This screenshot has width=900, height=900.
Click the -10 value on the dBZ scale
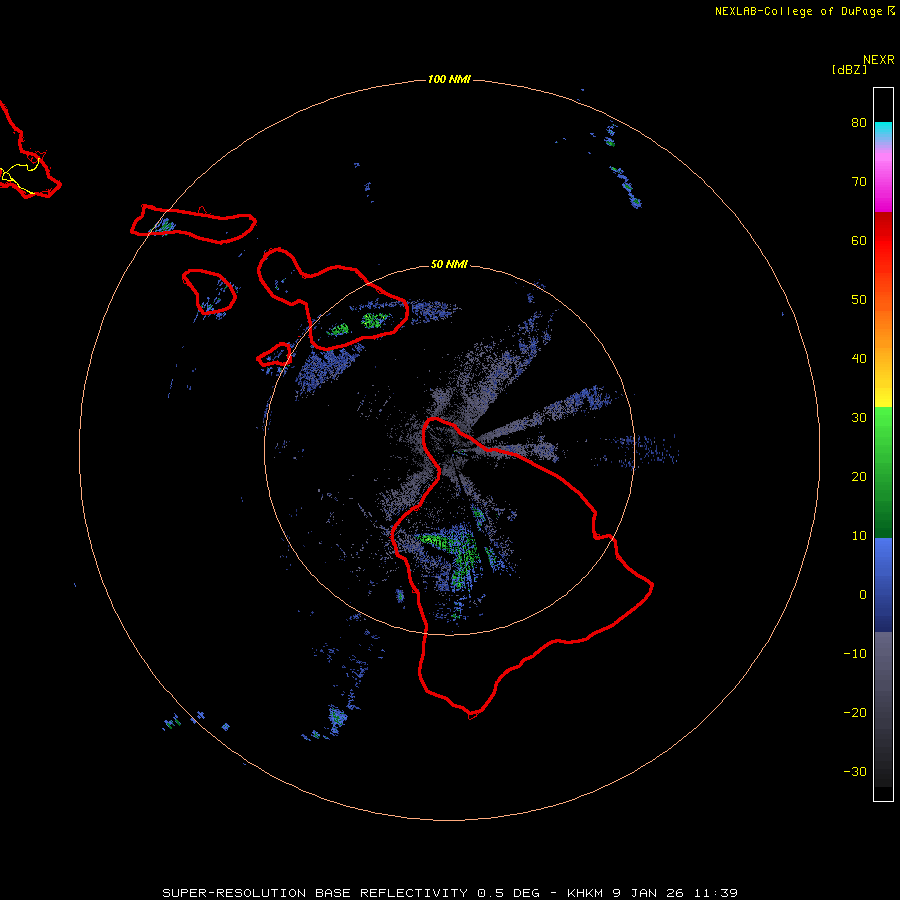coord(855,654)
